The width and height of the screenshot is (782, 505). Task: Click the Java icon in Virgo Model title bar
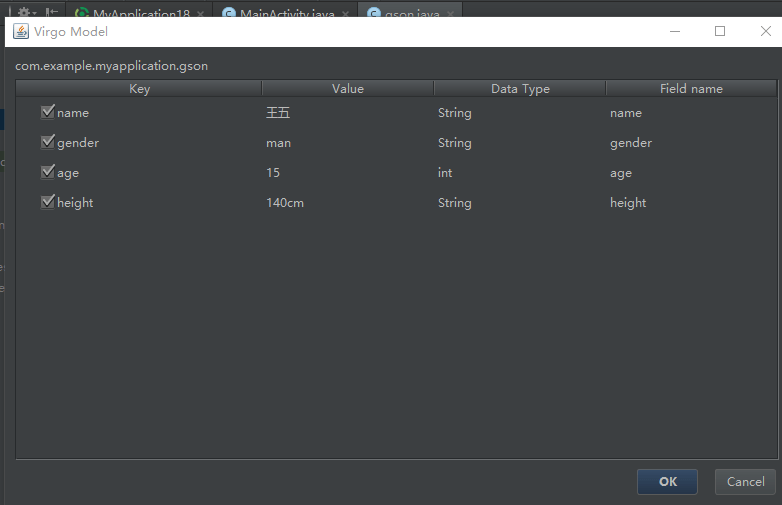click(x=20, y=31)
